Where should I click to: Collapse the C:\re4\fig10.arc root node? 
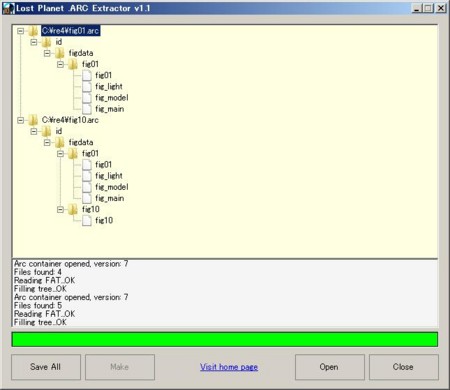point(21,120)
